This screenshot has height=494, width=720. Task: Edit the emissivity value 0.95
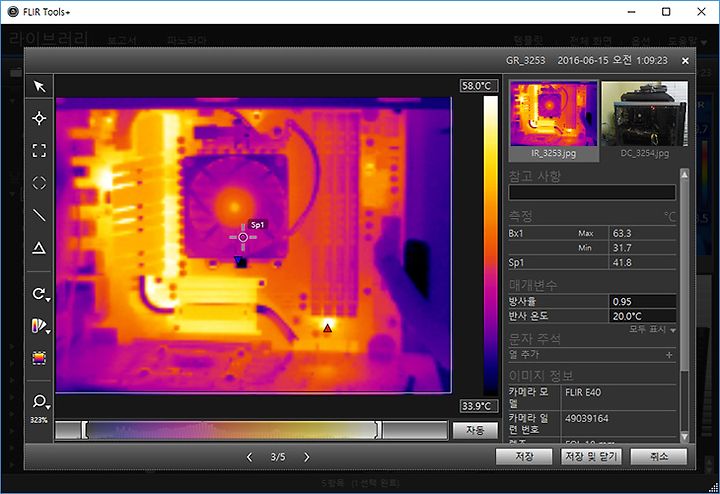tap(642, 302)
